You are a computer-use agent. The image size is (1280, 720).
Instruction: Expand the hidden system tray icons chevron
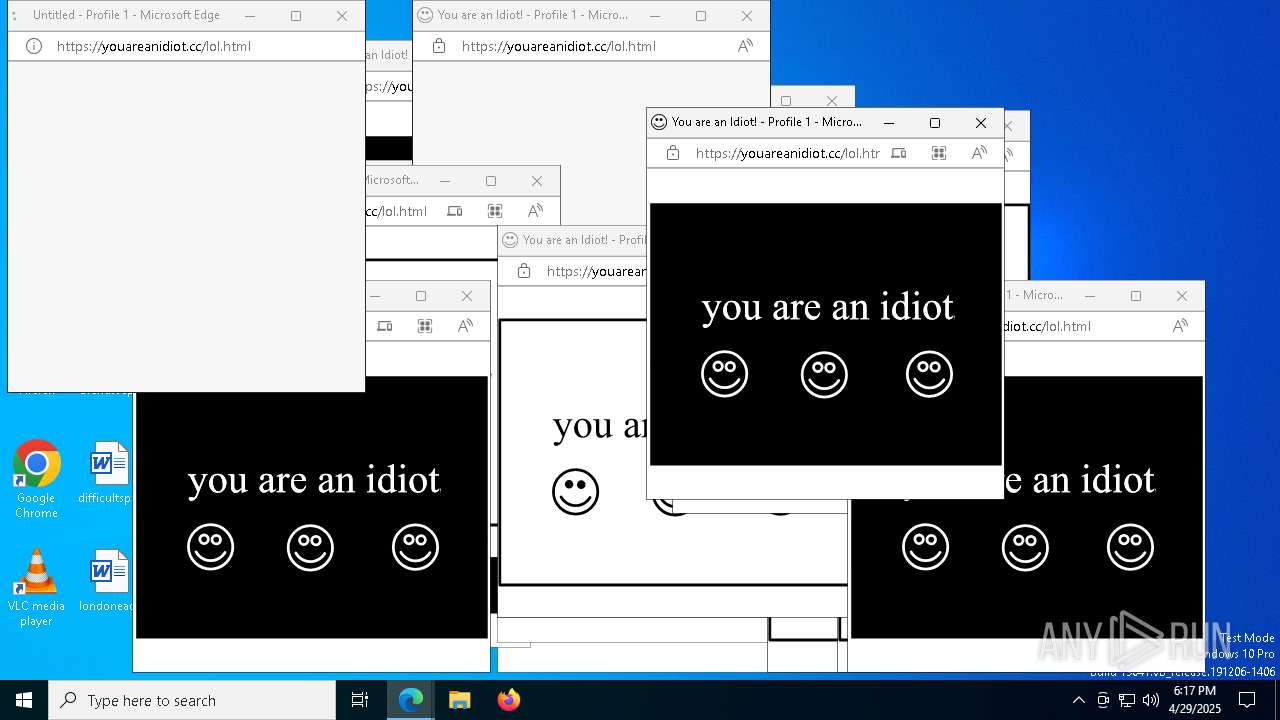pos(1078,700)
